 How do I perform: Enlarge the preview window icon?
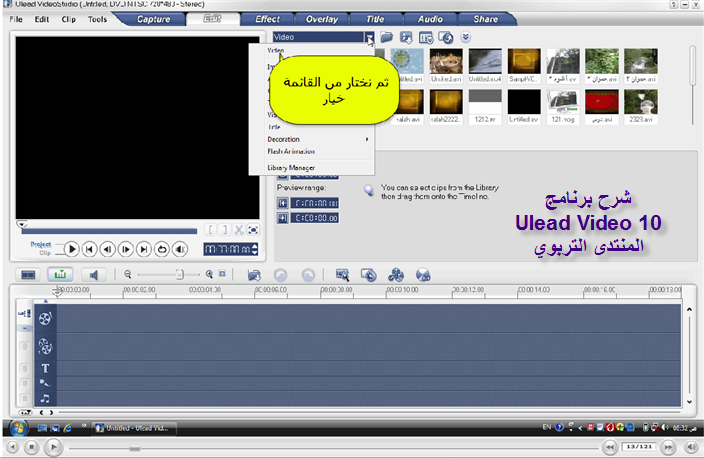[x=253, y=230]
